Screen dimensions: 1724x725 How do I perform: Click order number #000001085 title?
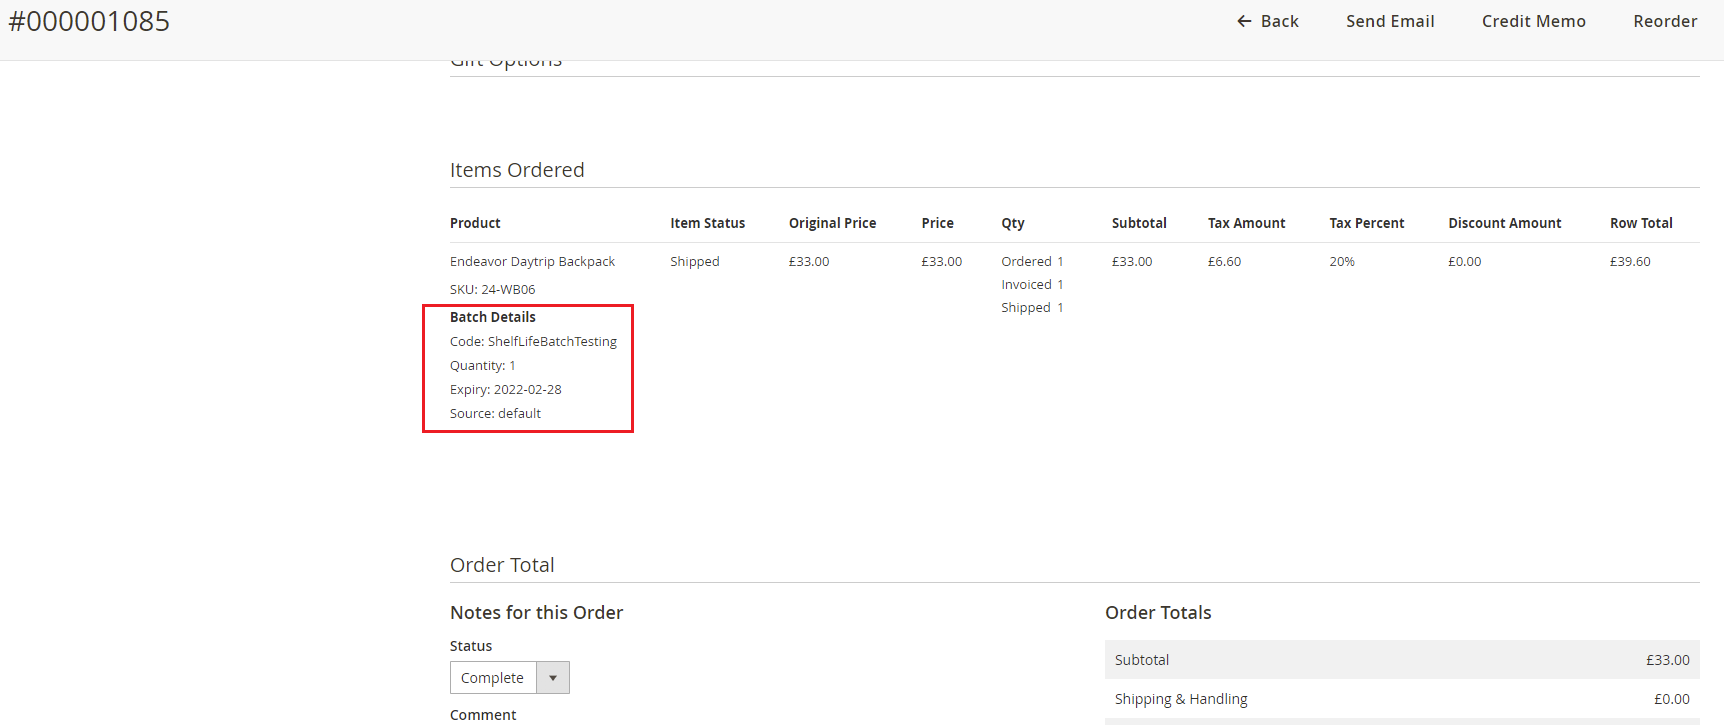pyautogui.click(x=90, y=22)
